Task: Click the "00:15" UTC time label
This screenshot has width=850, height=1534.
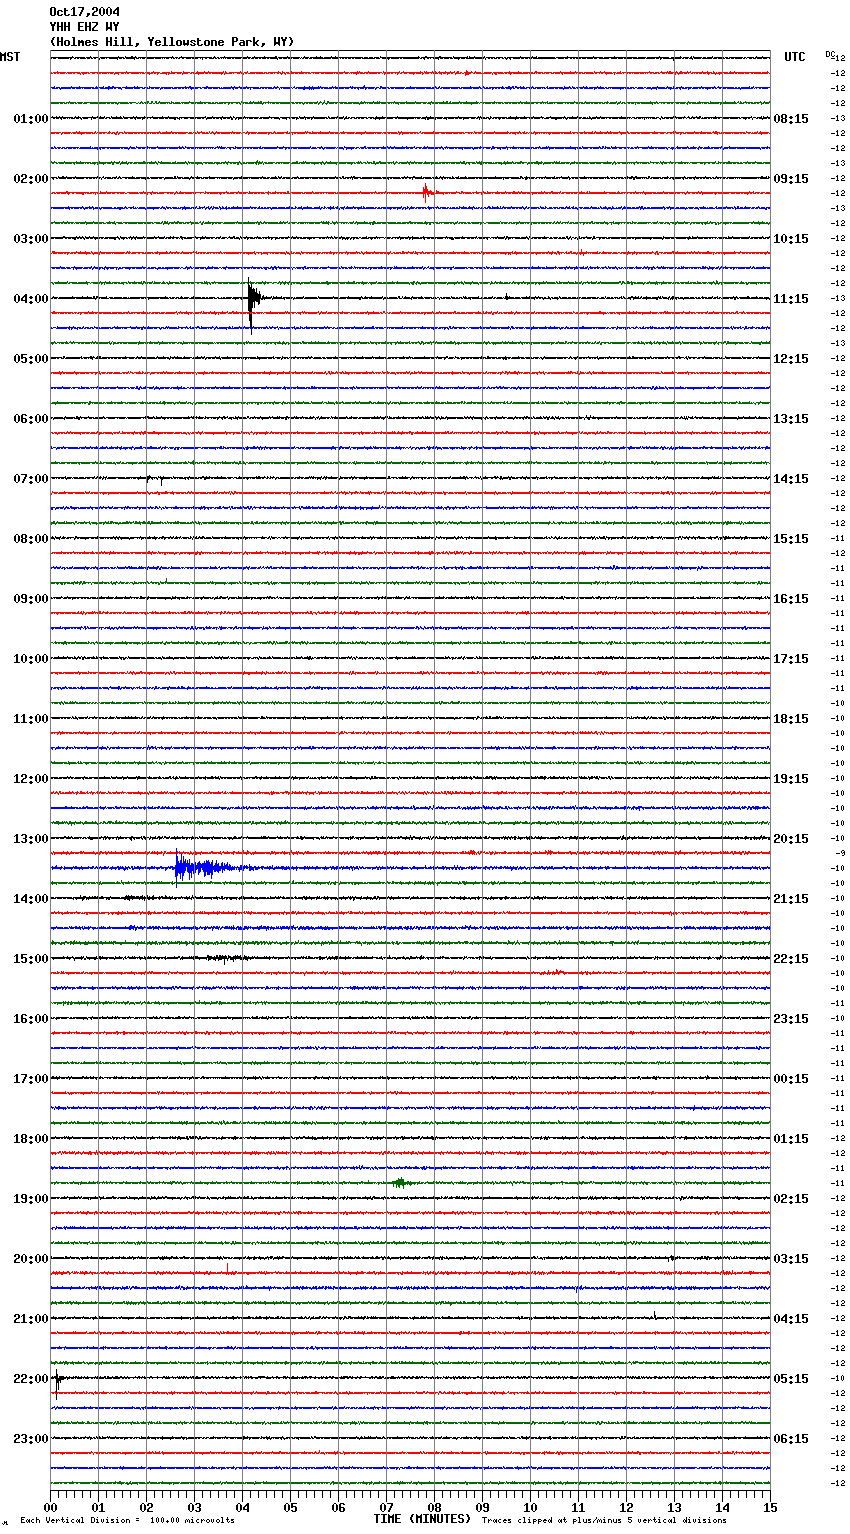Action: point(791,1079)
